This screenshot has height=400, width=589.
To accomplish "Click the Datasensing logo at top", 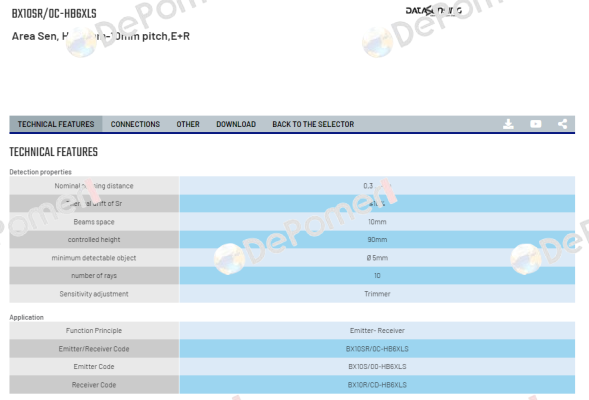I will 433,11.
